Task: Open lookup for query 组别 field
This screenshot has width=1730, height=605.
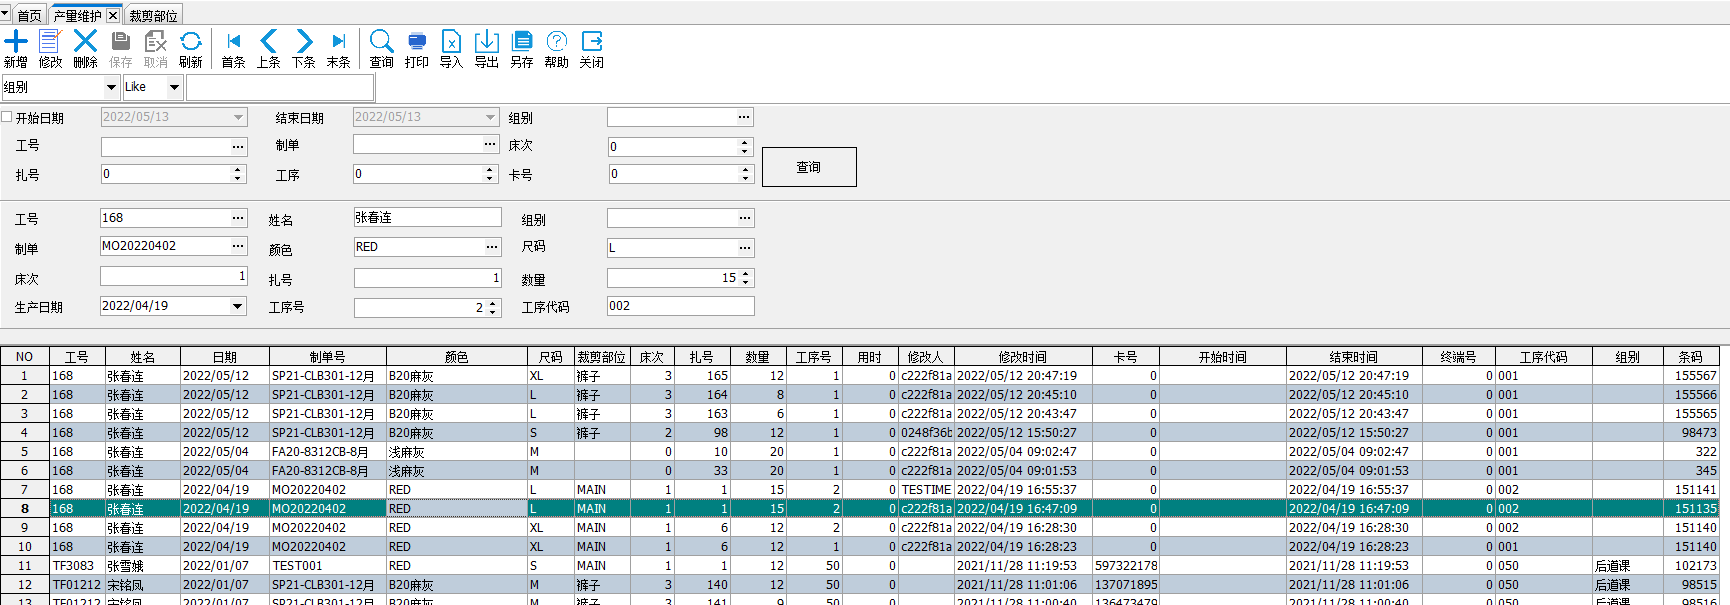Action: tap(744, 117)
